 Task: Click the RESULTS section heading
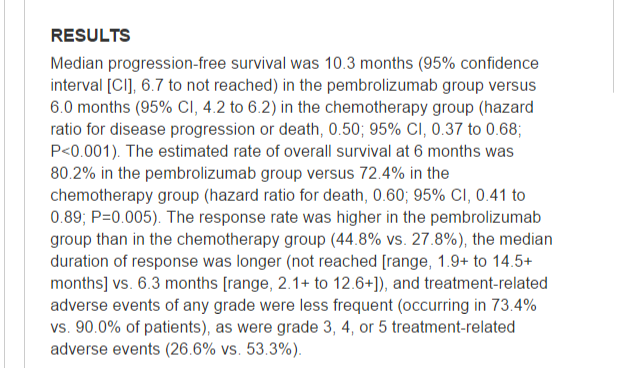pos(90,36)
